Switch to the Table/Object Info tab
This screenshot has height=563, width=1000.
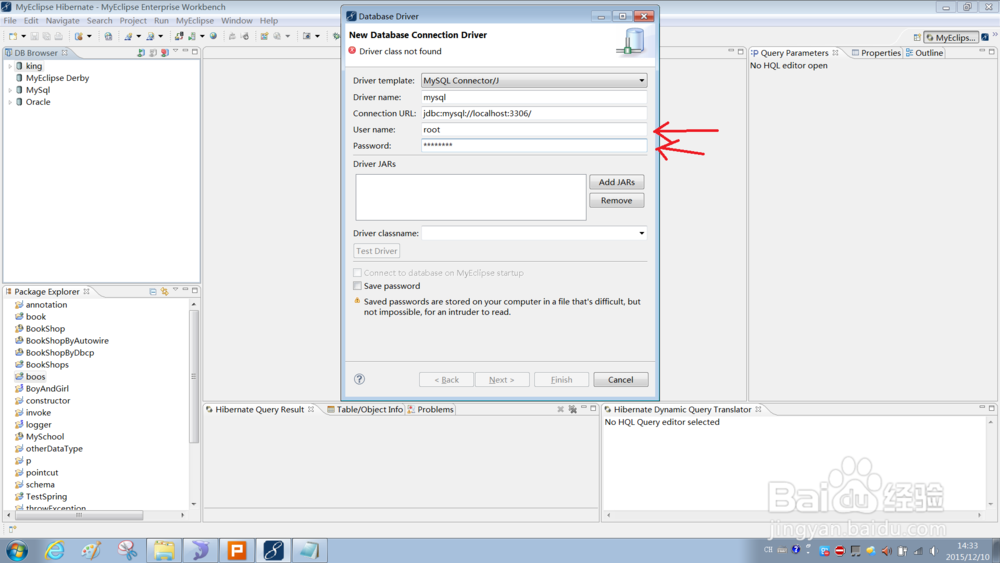(365, 409)
